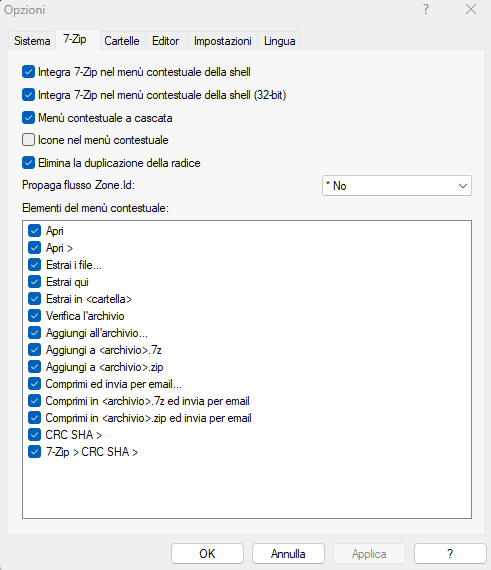The width and height of the screenshot is (491, 570).
Task: Toggle the '7-Zip > CRC SHA >' checkbox
Action: pyautogui.click(x=35, y=452)
